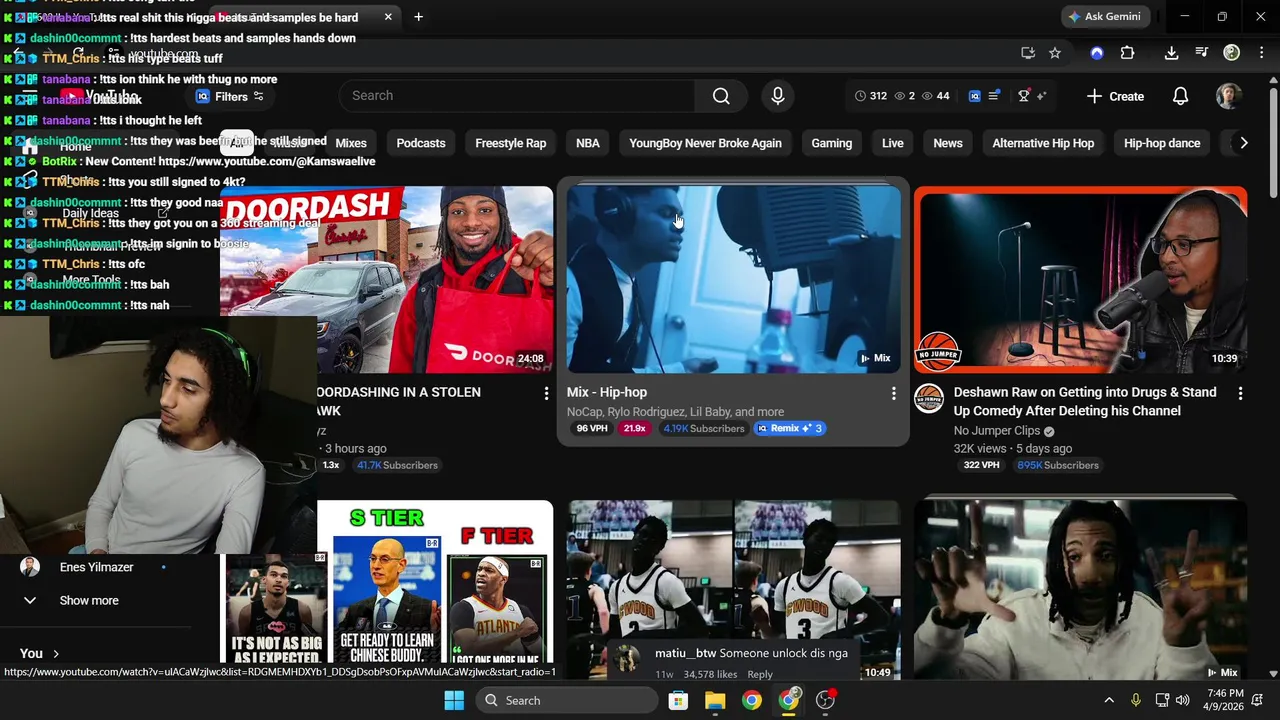Open Chrome extensions puzzle icon
The width and height of the screenshot is (1280, 720).
(x=1127, y=53)
